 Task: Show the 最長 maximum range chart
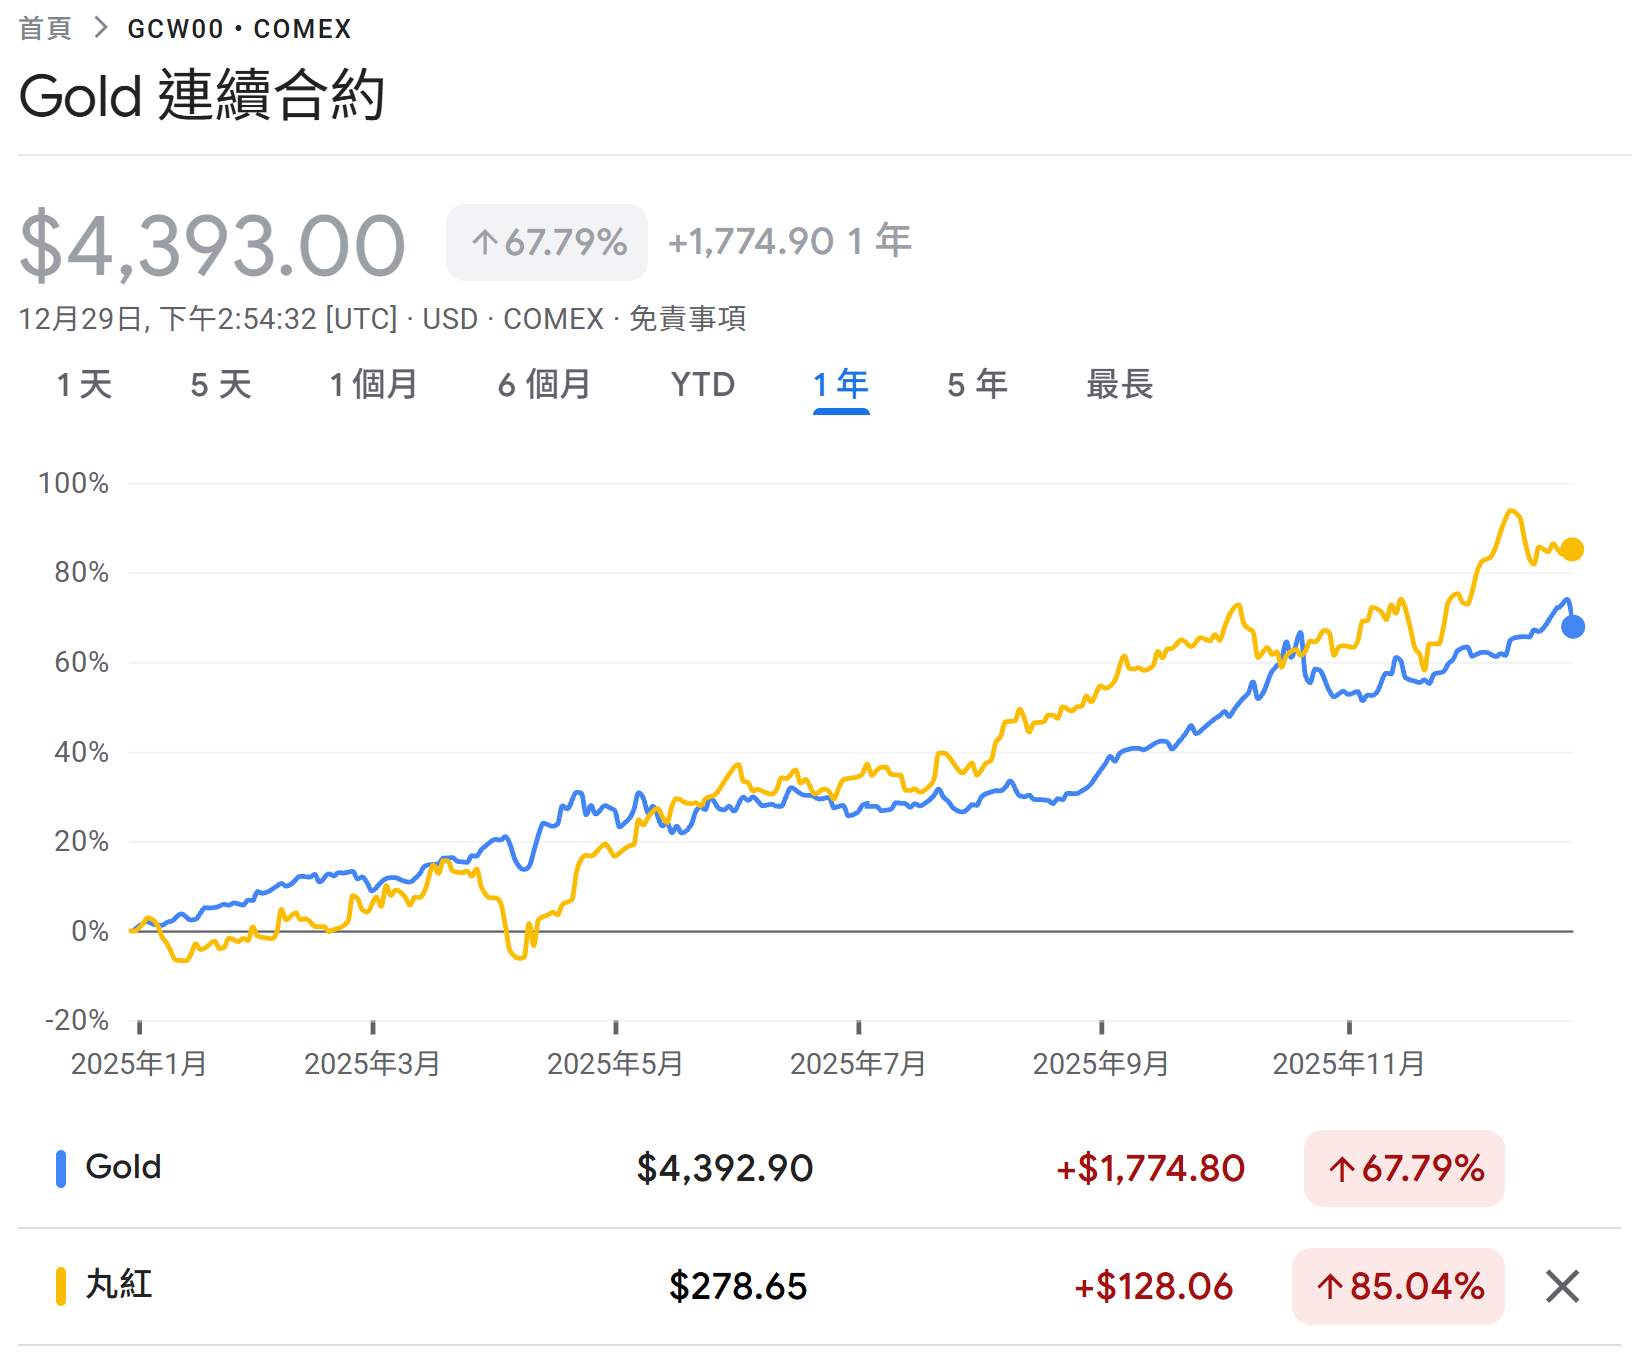coord(1119,384)
